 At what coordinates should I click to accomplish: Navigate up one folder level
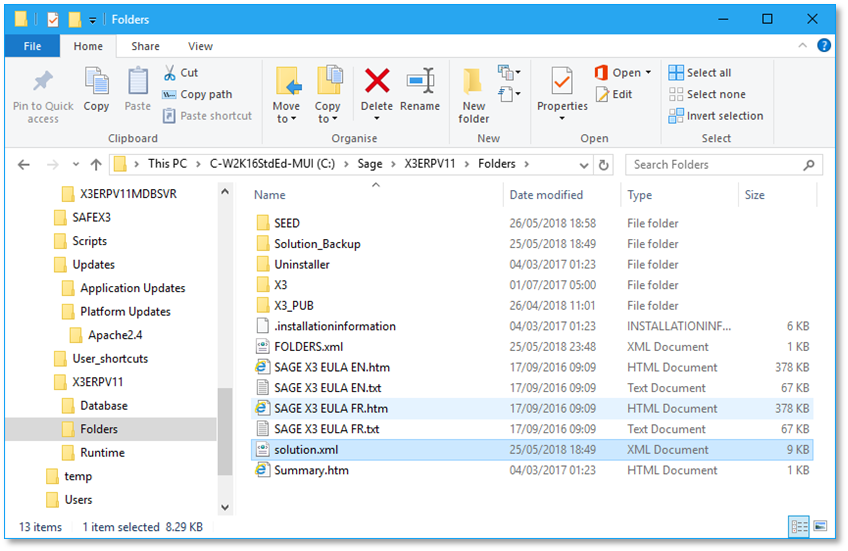[x=96, y=165]
